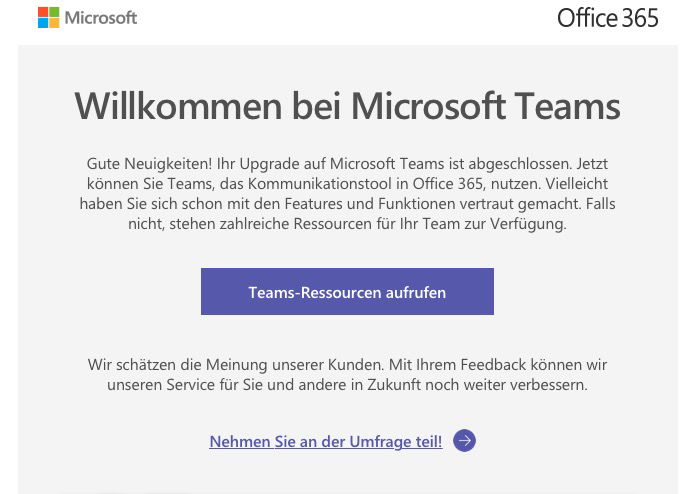Screen dimensions: 686x494
Task: Click the red square of Microsoft logo
Action: pos(43,12)
